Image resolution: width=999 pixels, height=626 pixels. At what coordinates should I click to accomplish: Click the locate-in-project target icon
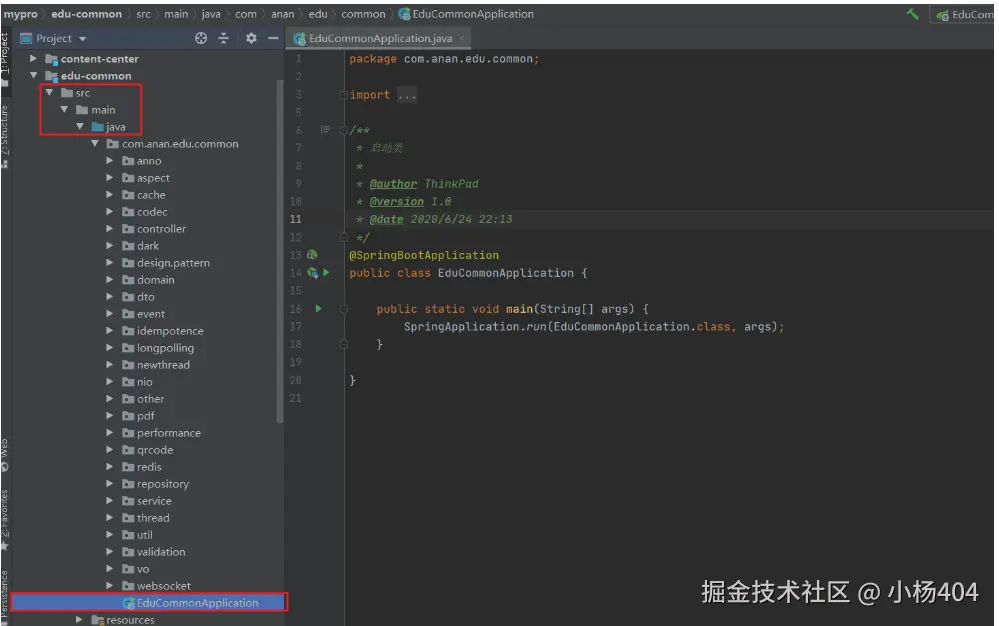201,38
